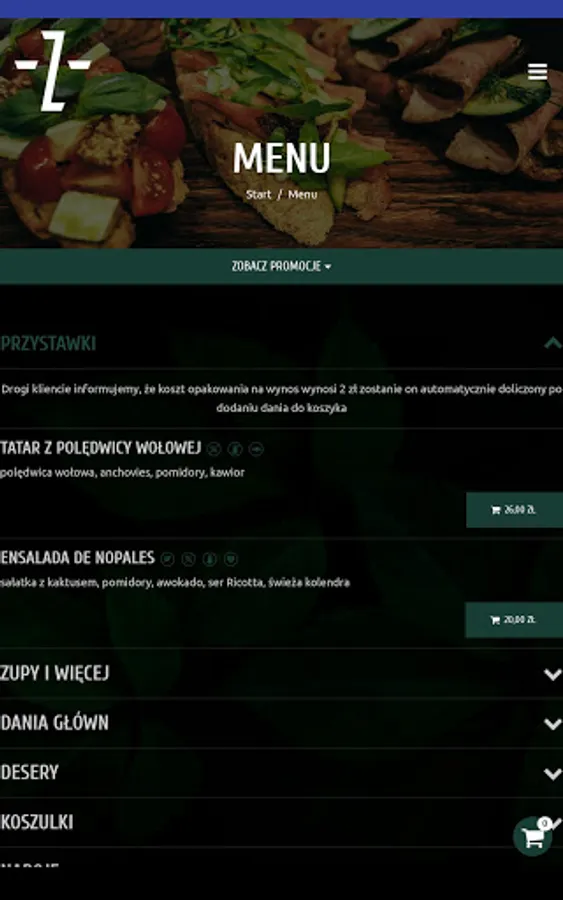Click the Menu breadcrumb item
The width and height of the screenshot is (563, 900).
(302, 195)
